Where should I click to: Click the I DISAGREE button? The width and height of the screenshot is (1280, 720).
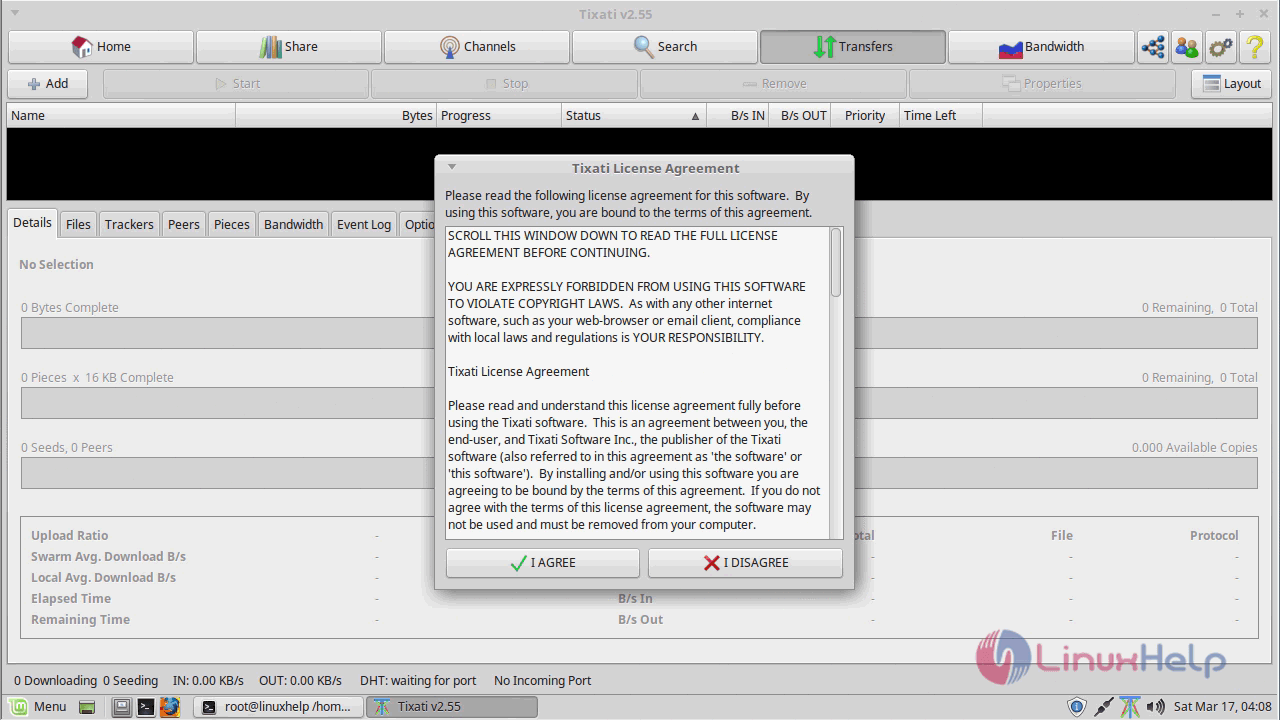click(745, 563)
